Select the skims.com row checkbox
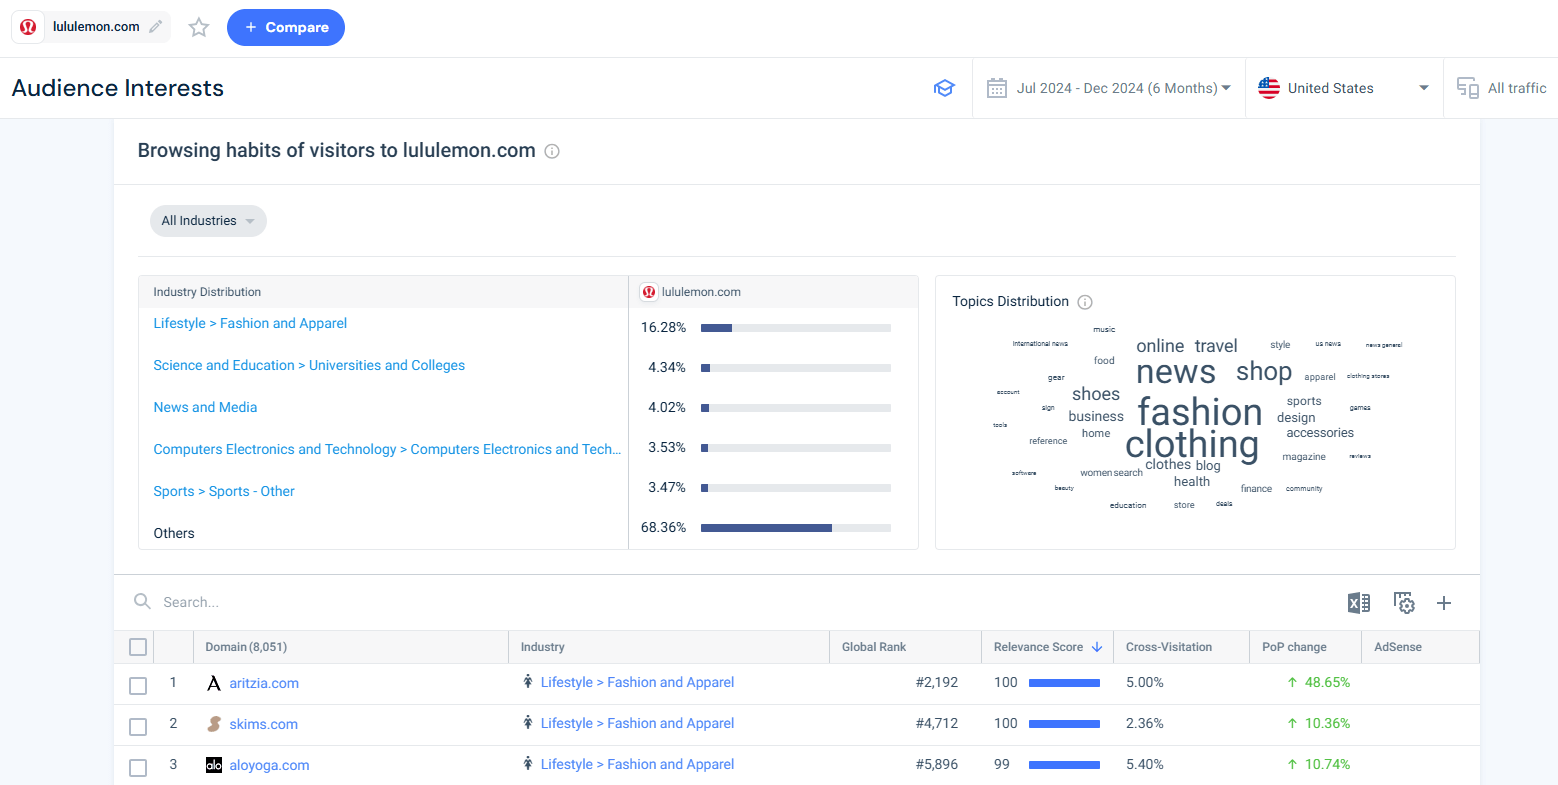The image size is (1558, 785). (x=138, y=726)
